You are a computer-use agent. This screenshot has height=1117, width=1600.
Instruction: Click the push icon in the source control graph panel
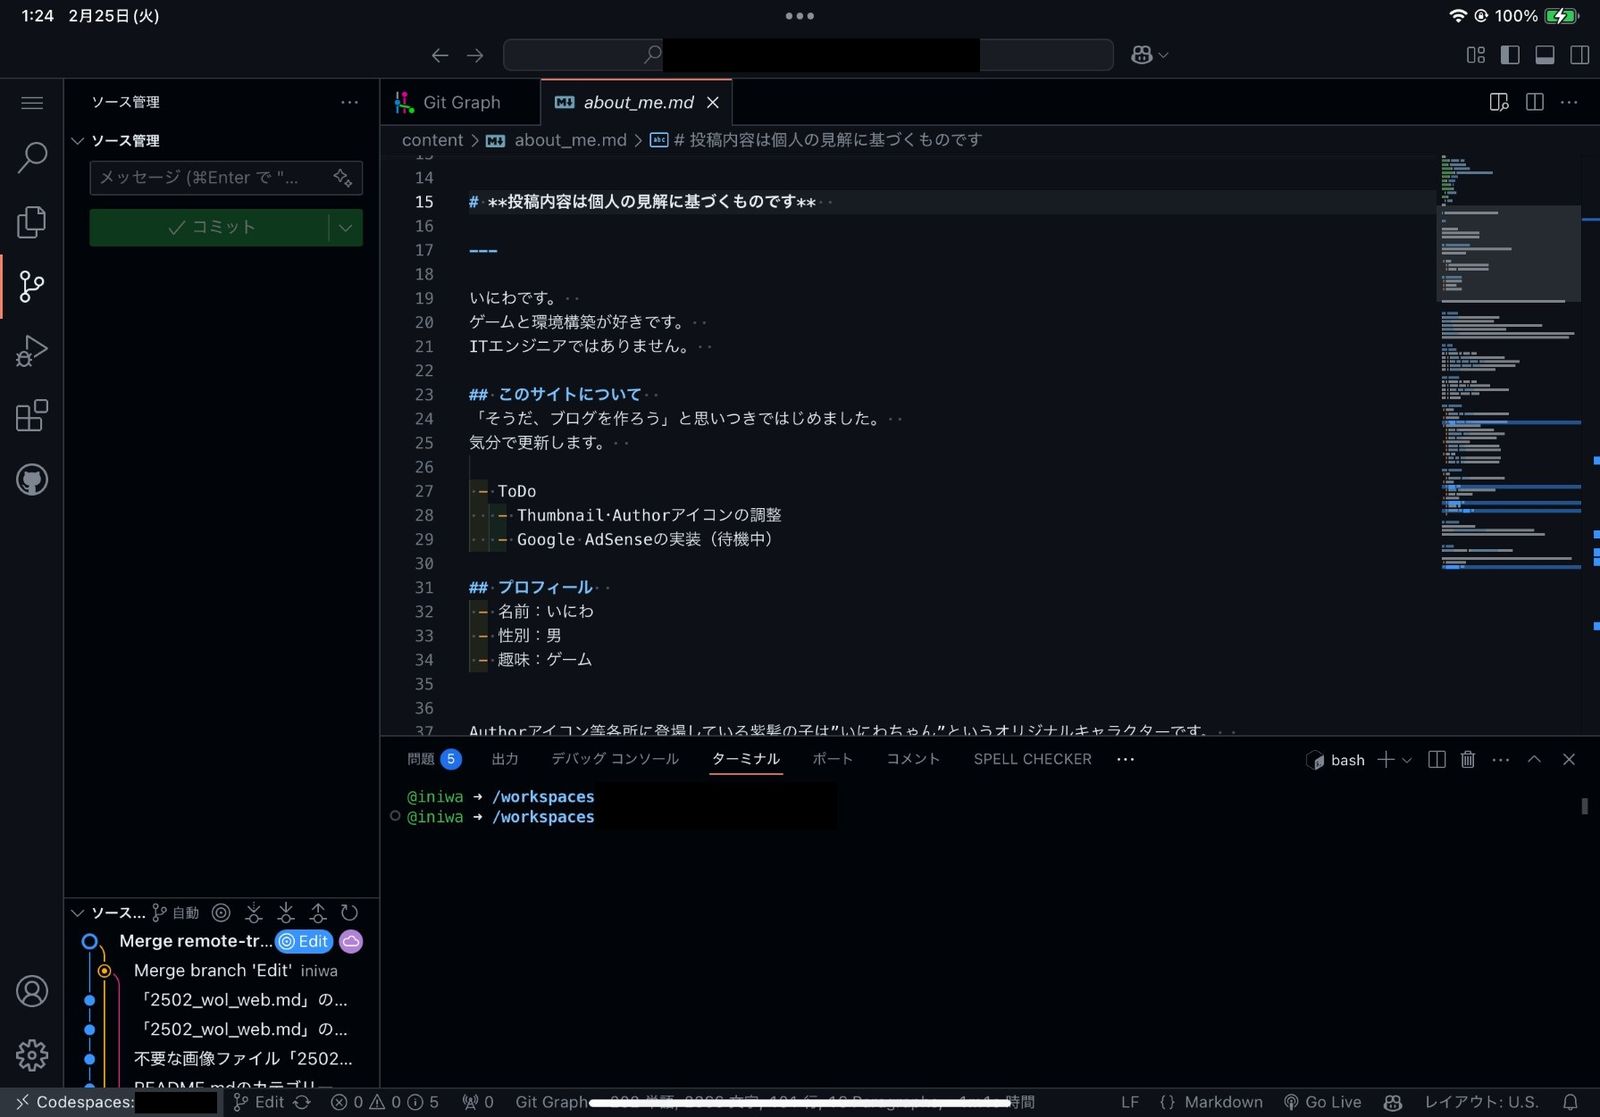click(318, 912)
